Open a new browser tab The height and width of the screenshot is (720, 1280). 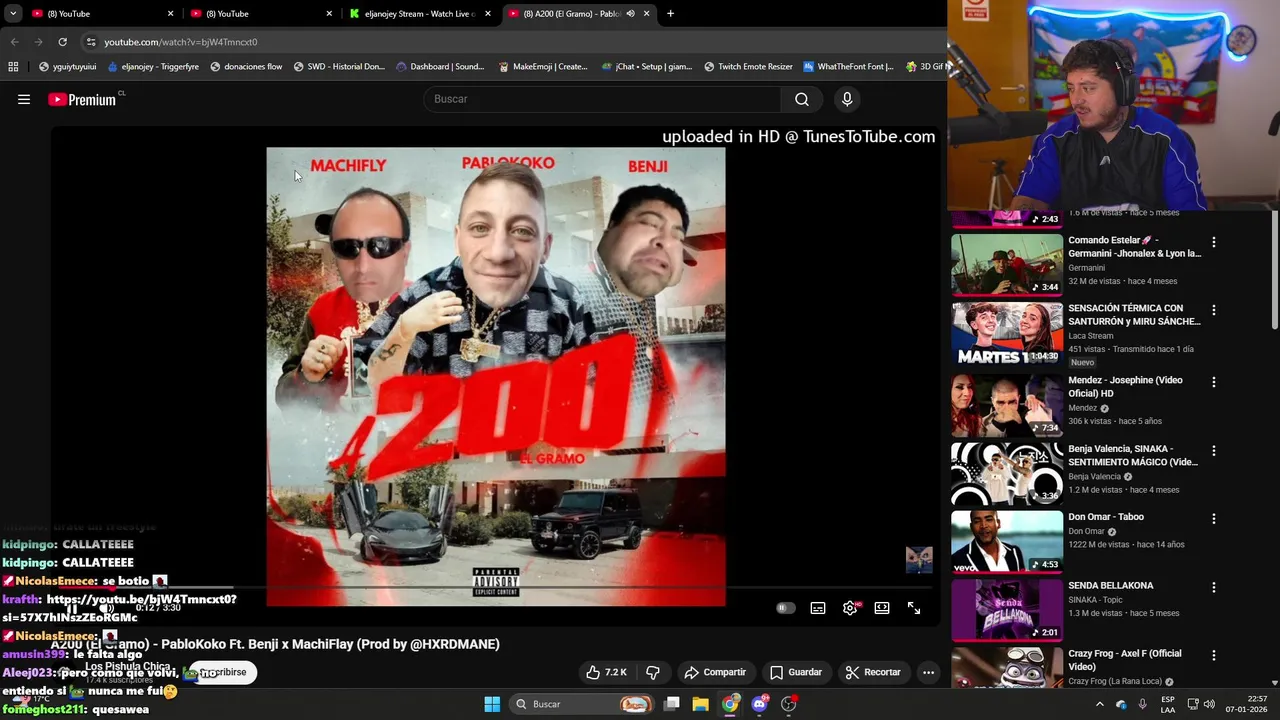(x=670, y=14)
